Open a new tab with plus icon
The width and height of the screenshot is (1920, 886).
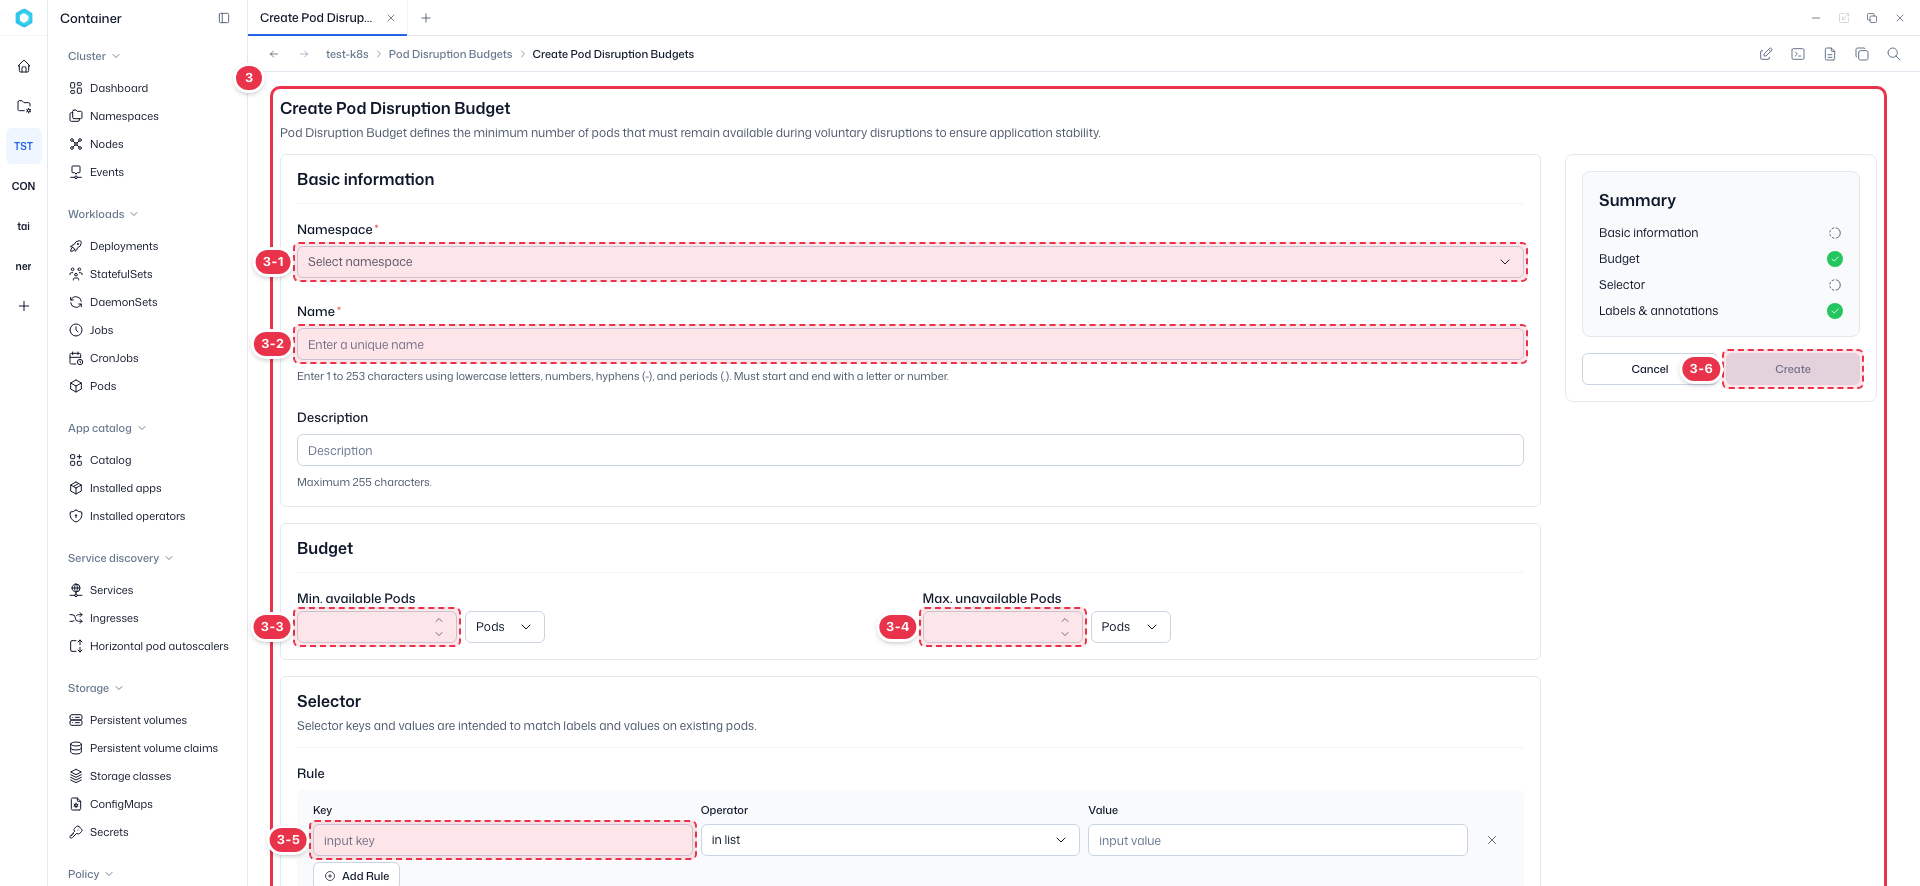[x=426, y=18]
